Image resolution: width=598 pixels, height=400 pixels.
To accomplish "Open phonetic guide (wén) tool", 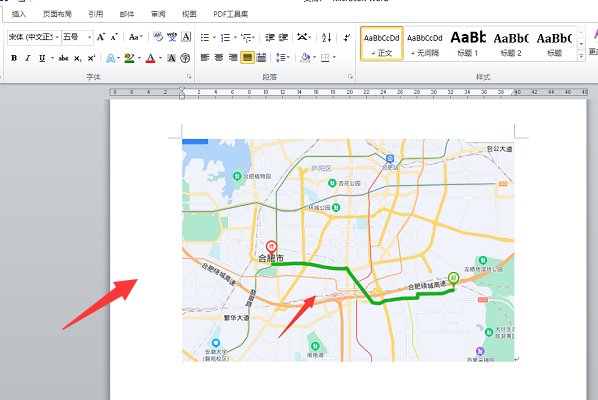I will tap(172, 37).
